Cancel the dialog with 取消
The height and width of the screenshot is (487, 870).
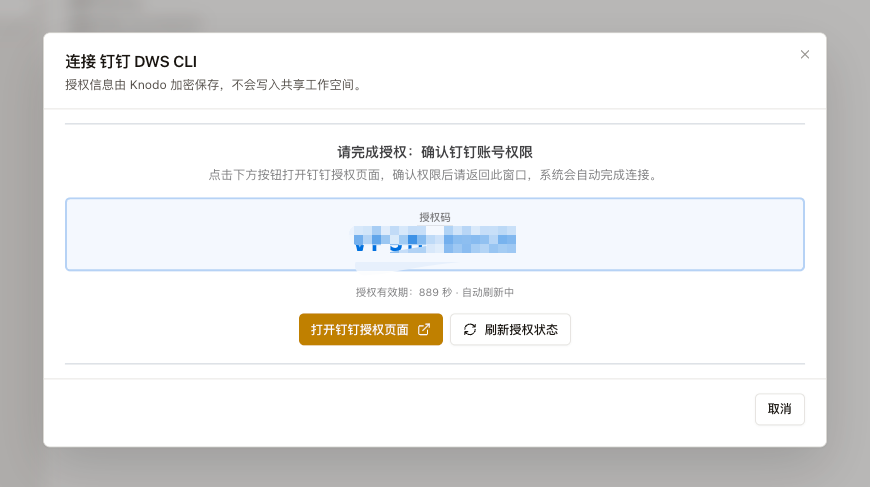(x=780, y=409)
